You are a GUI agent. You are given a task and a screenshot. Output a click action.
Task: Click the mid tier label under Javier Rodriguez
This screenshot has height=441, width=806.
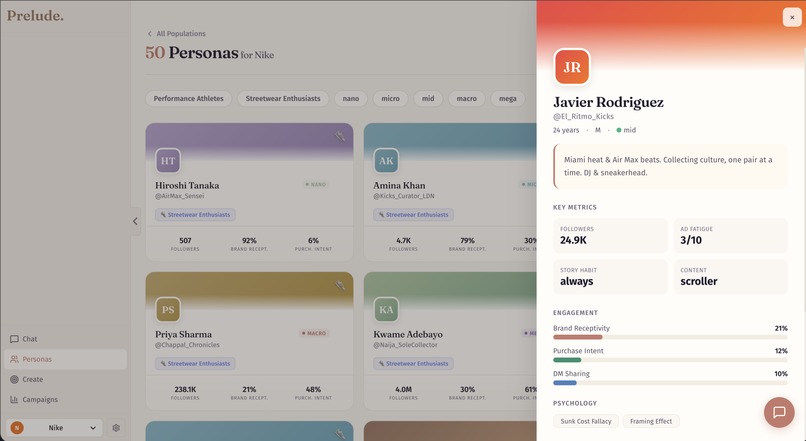[626, 131]
